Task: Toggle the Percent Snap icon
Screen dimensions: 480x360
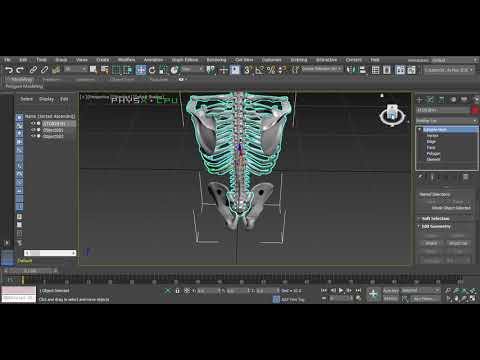Action: tap(271, 70)
